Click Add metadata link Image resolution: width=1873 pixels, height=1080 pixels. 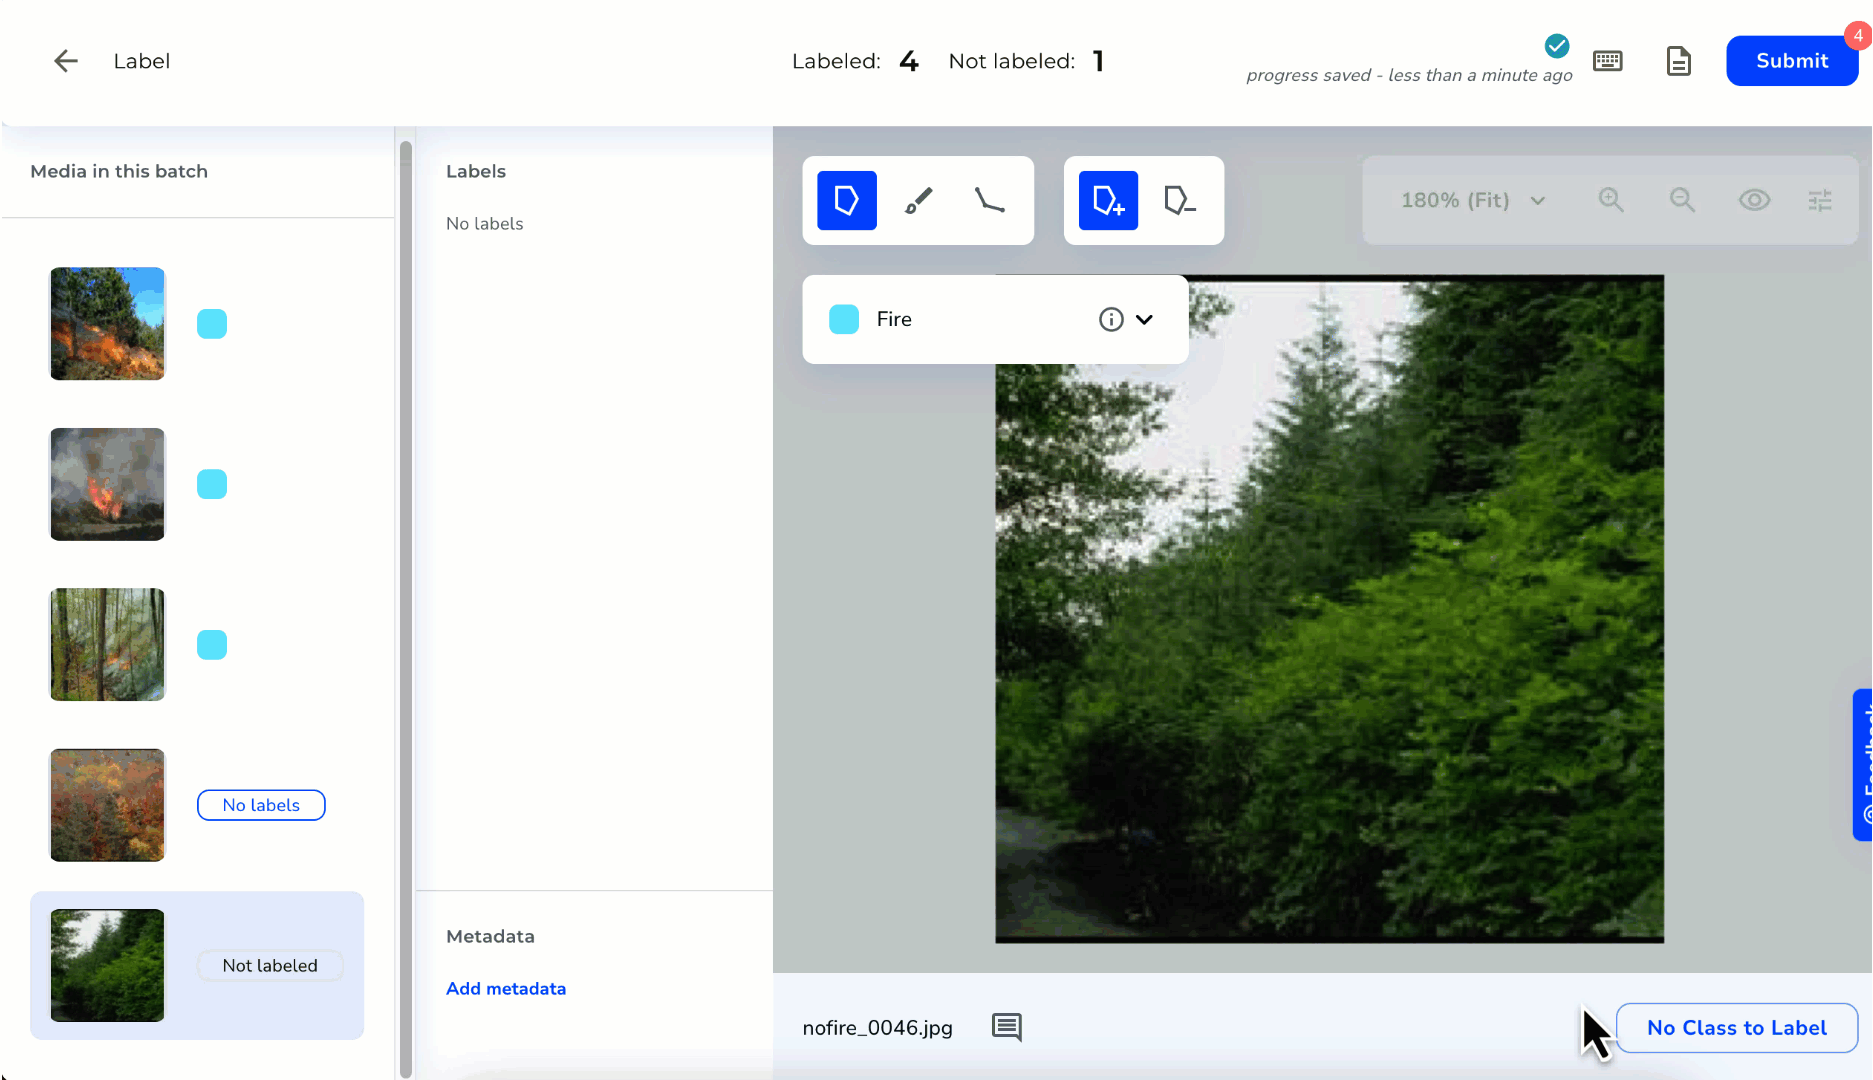coord(506,988)
